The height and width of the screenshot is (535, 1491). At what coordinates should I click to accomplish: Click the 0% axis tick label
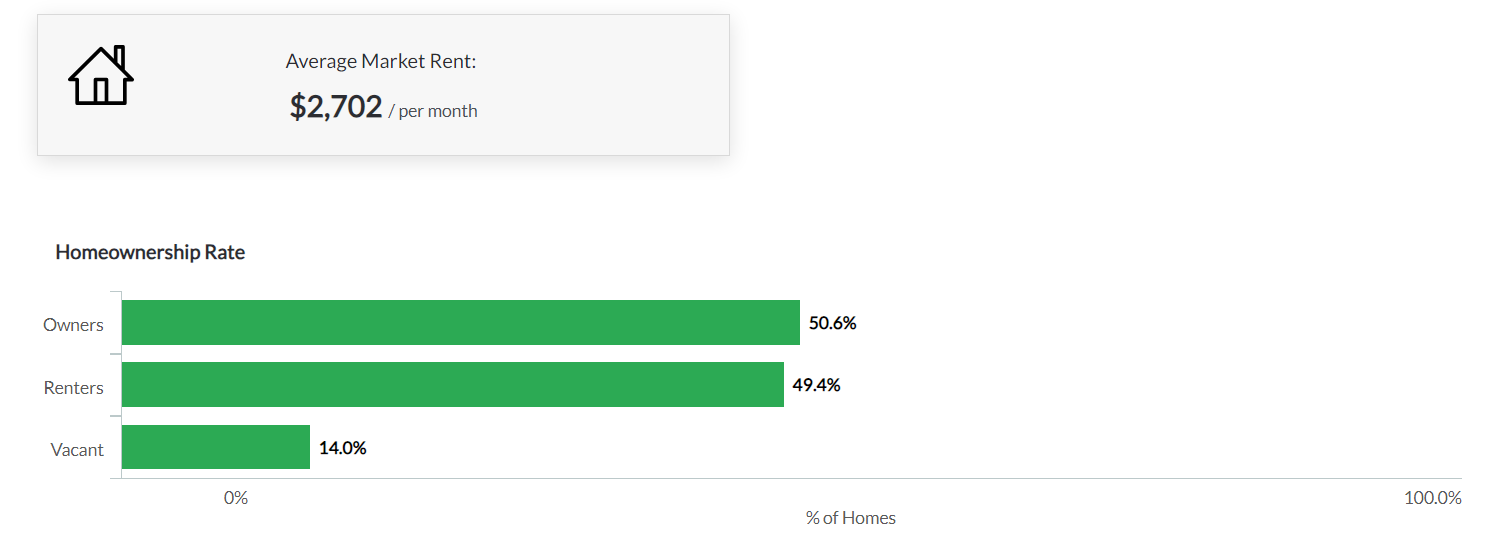(235, 497)
